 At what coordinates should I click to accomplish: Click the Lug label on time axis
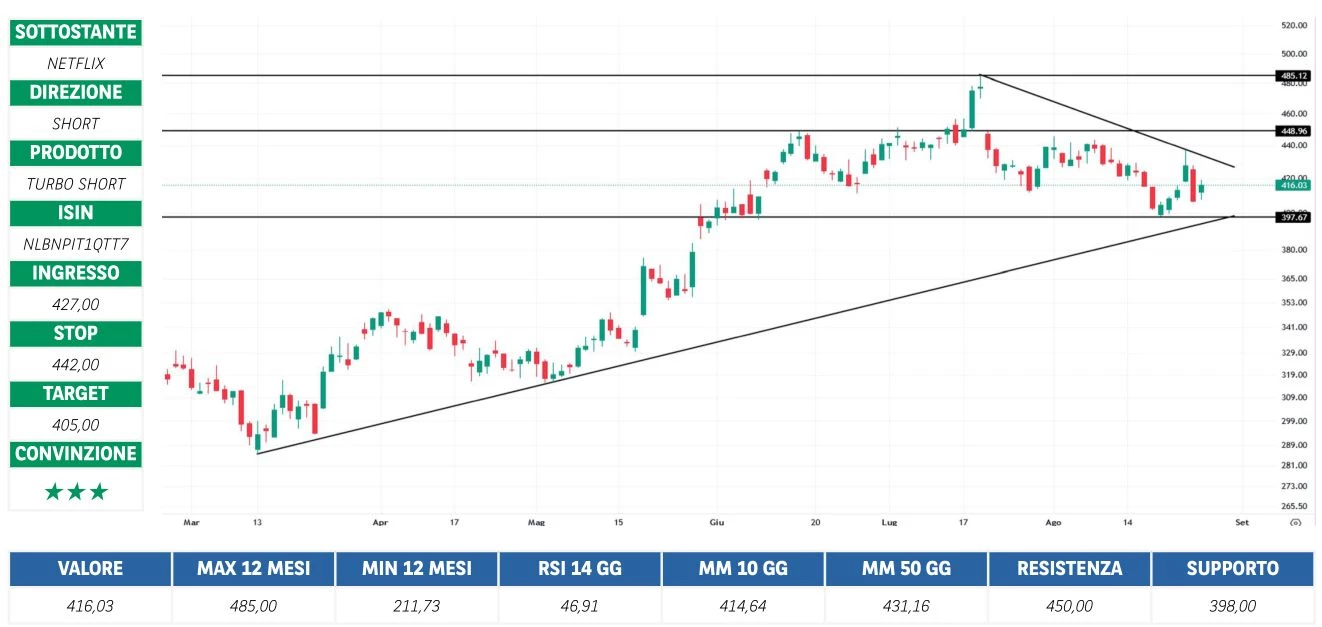pos(889,522)
